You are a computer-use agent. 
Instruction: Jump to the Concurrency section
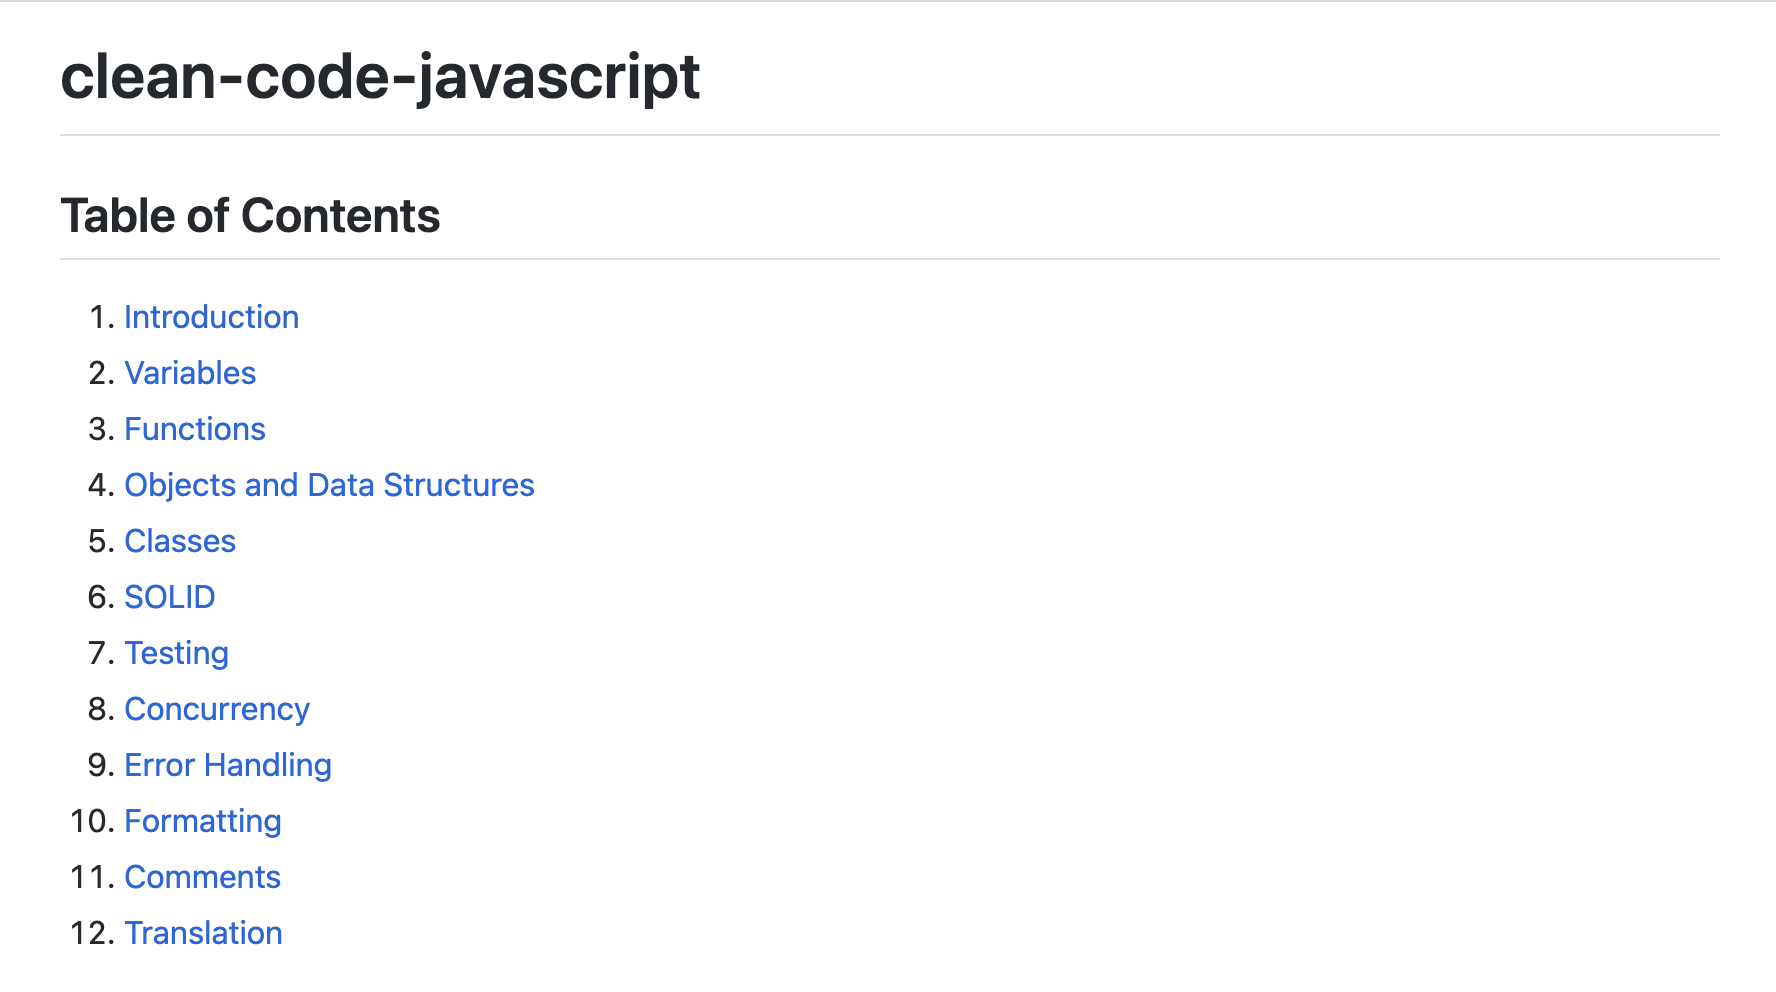pos(217,709)
